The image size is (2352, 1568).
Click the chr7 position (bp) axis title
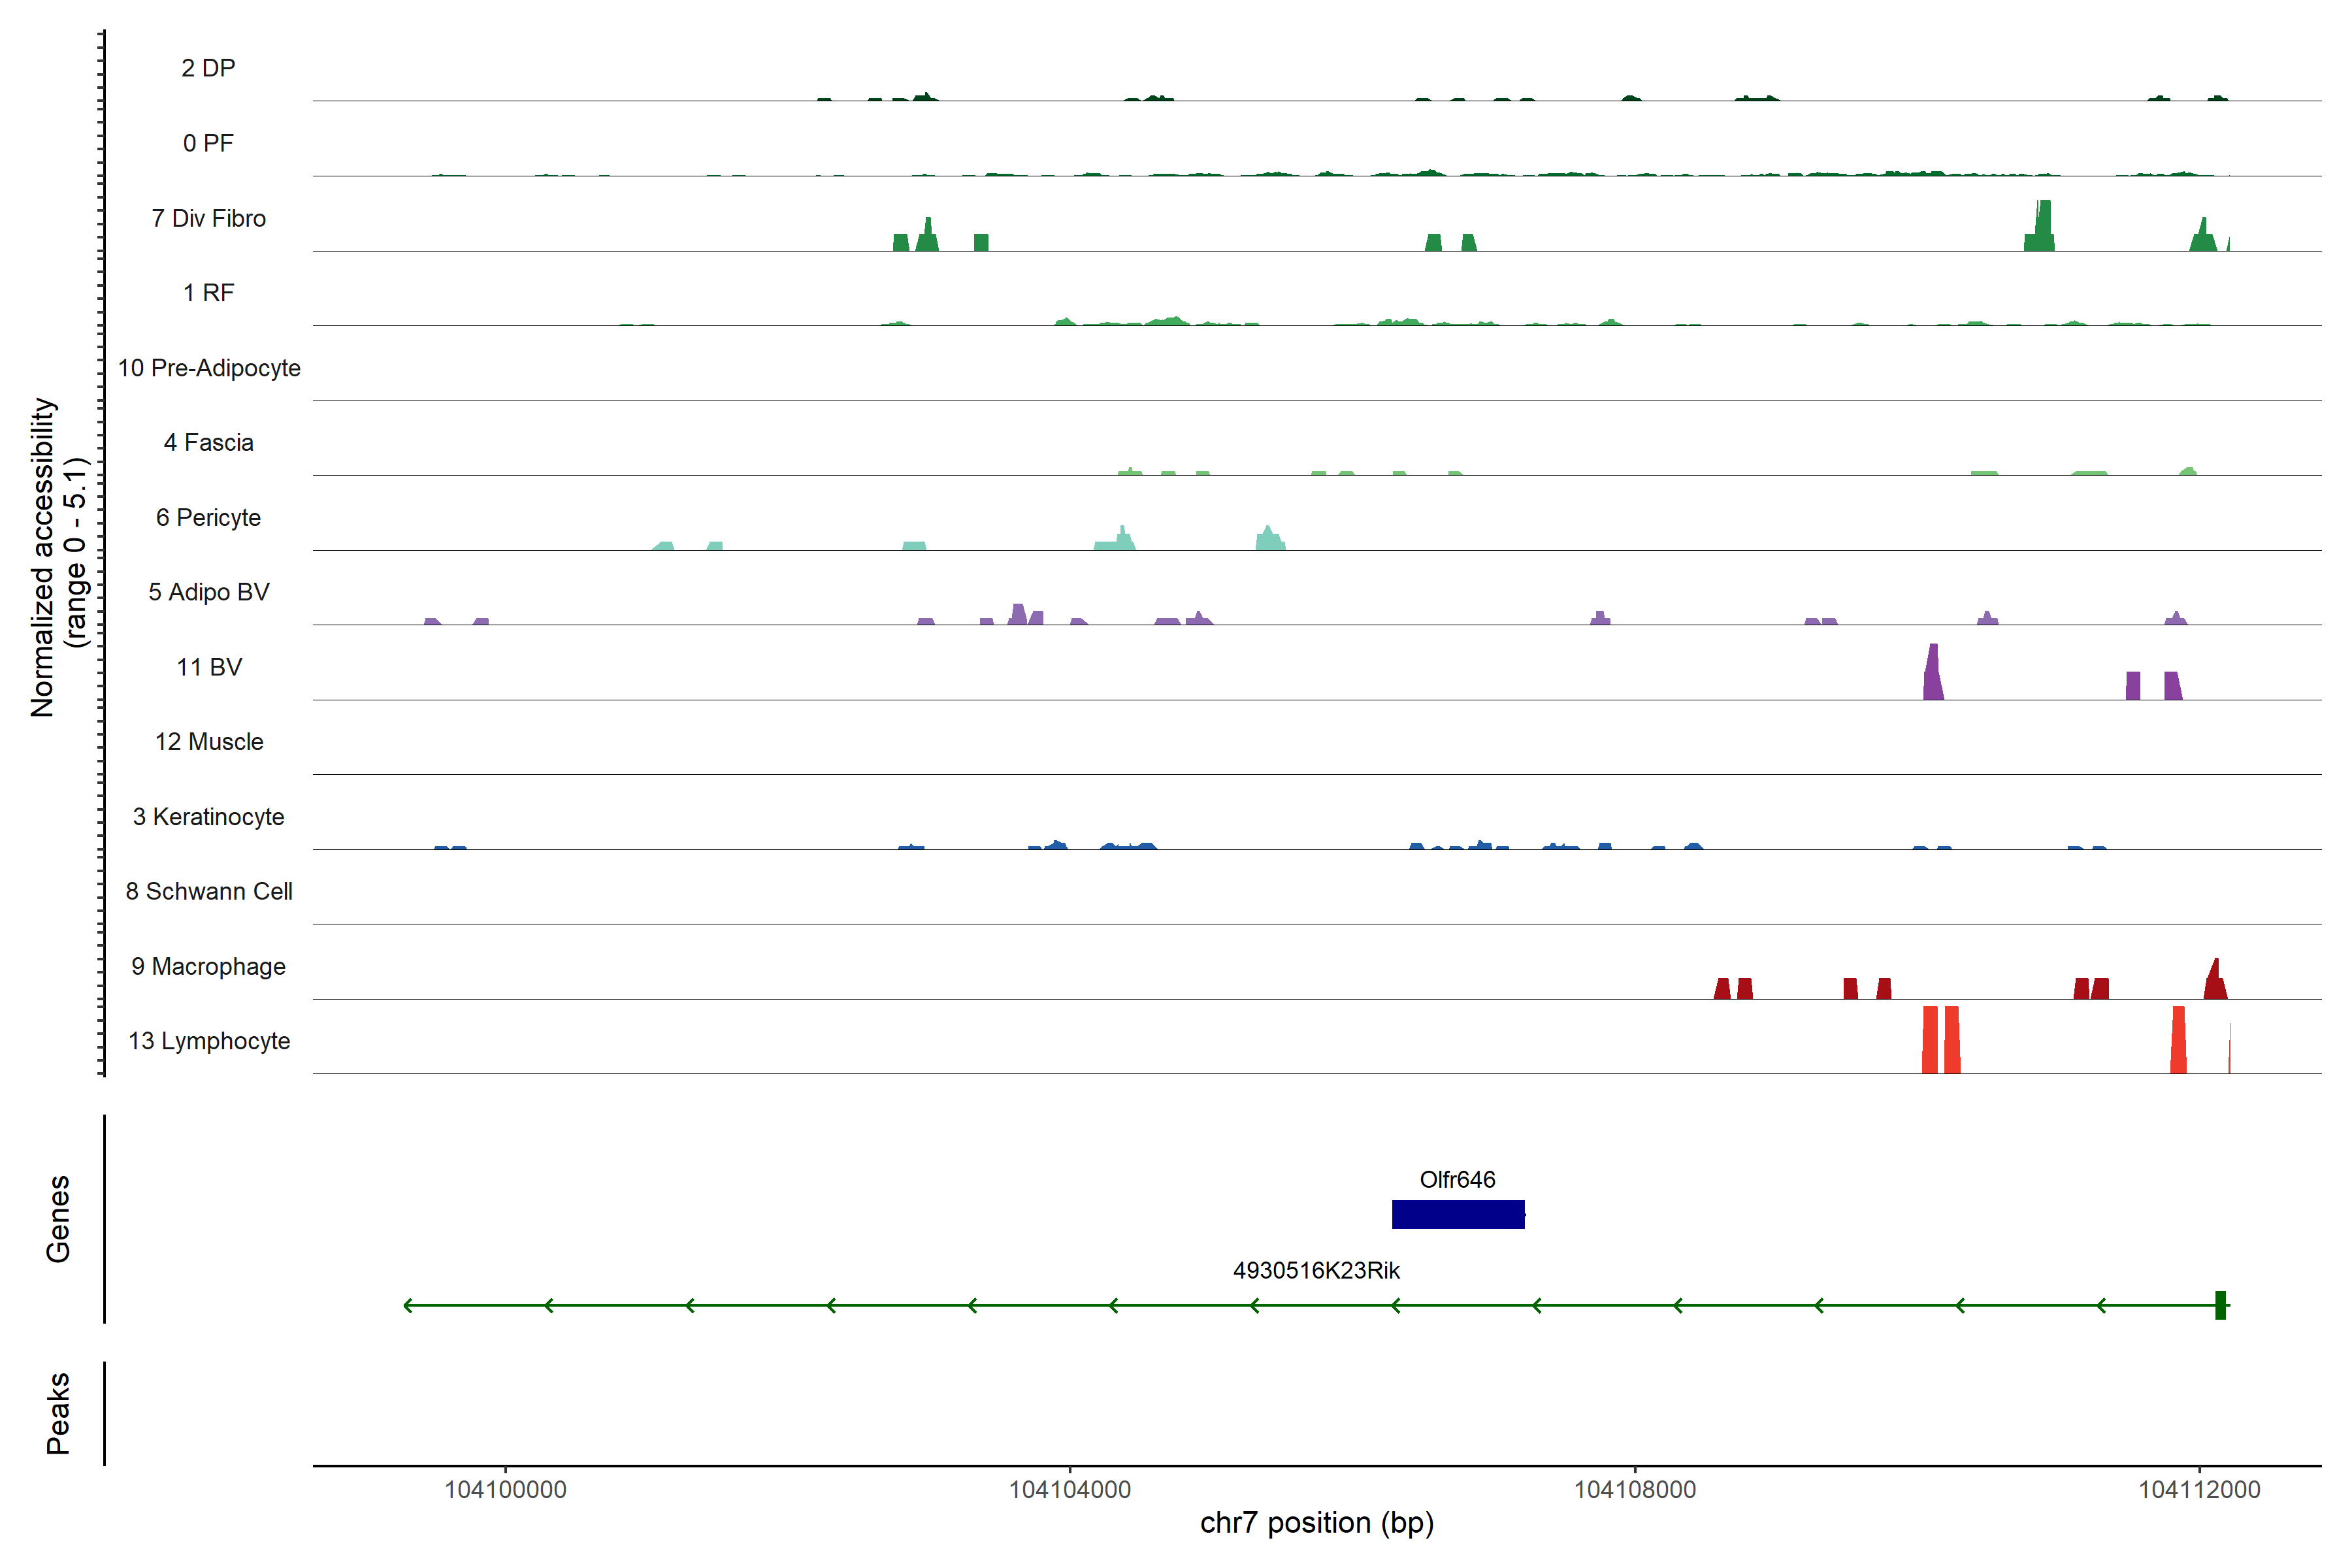pos(1316,1523)
